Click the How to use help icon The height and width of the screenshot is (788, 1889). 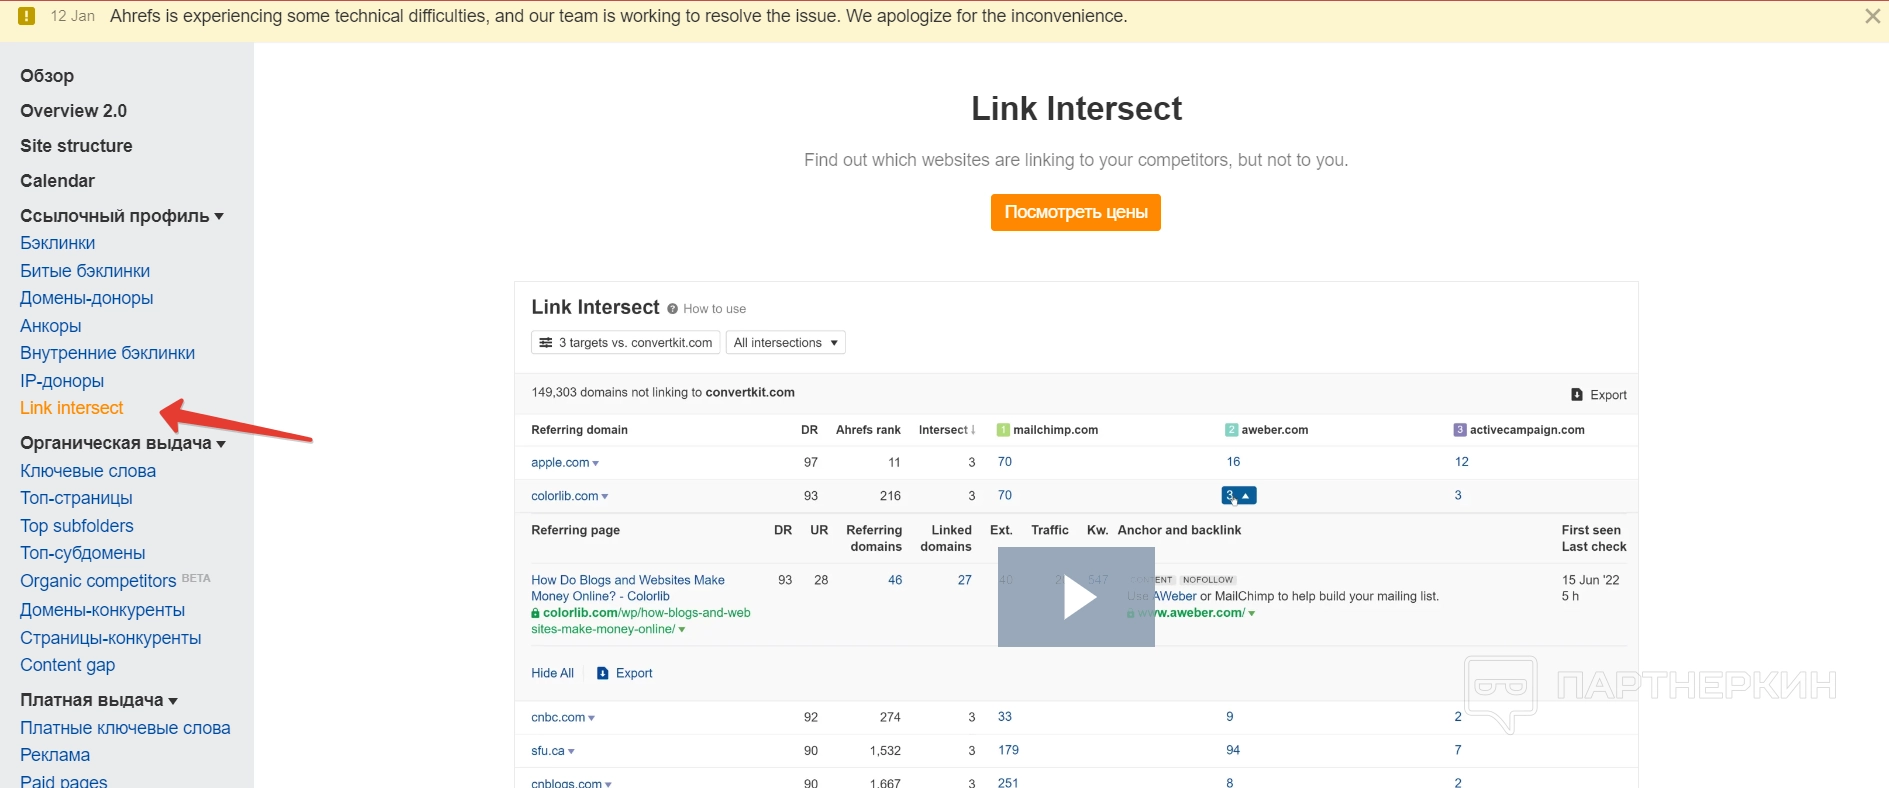[x=673, y=309]
